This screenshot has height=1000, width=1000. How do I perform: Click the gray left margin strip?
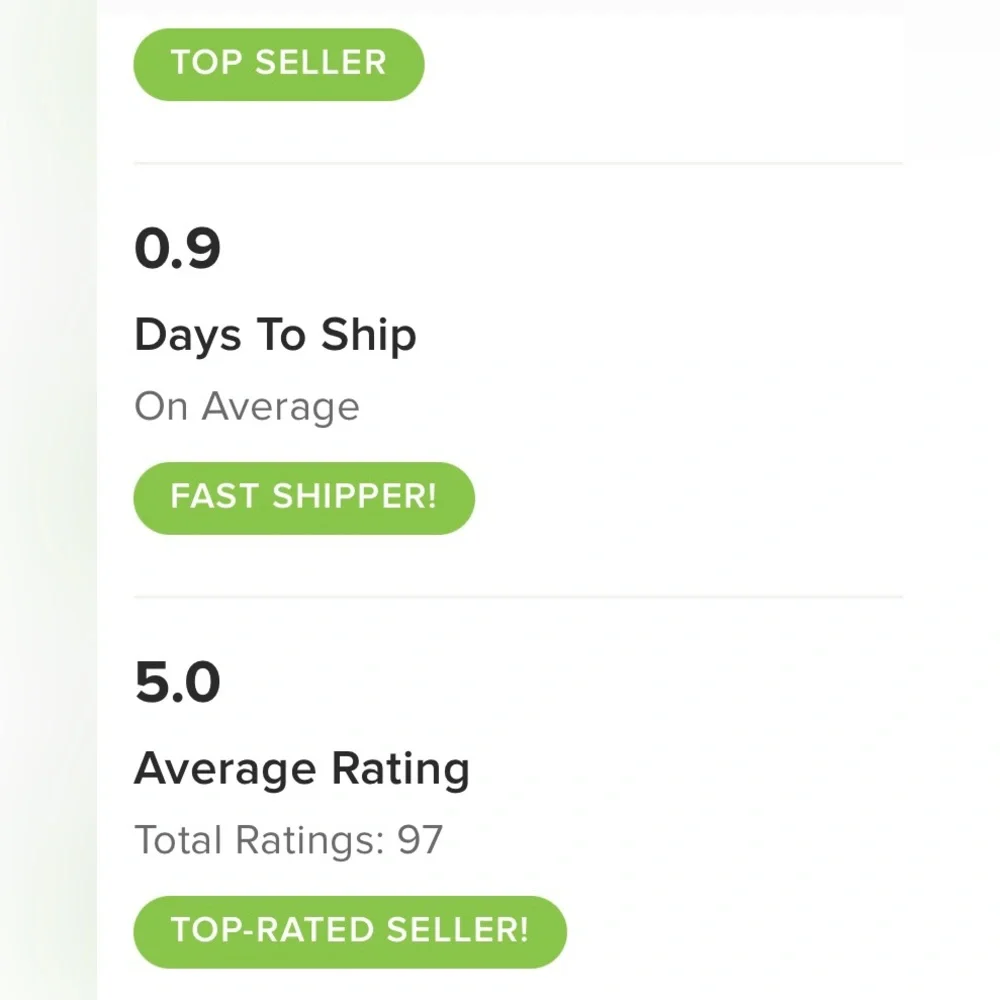pos(48,500)
